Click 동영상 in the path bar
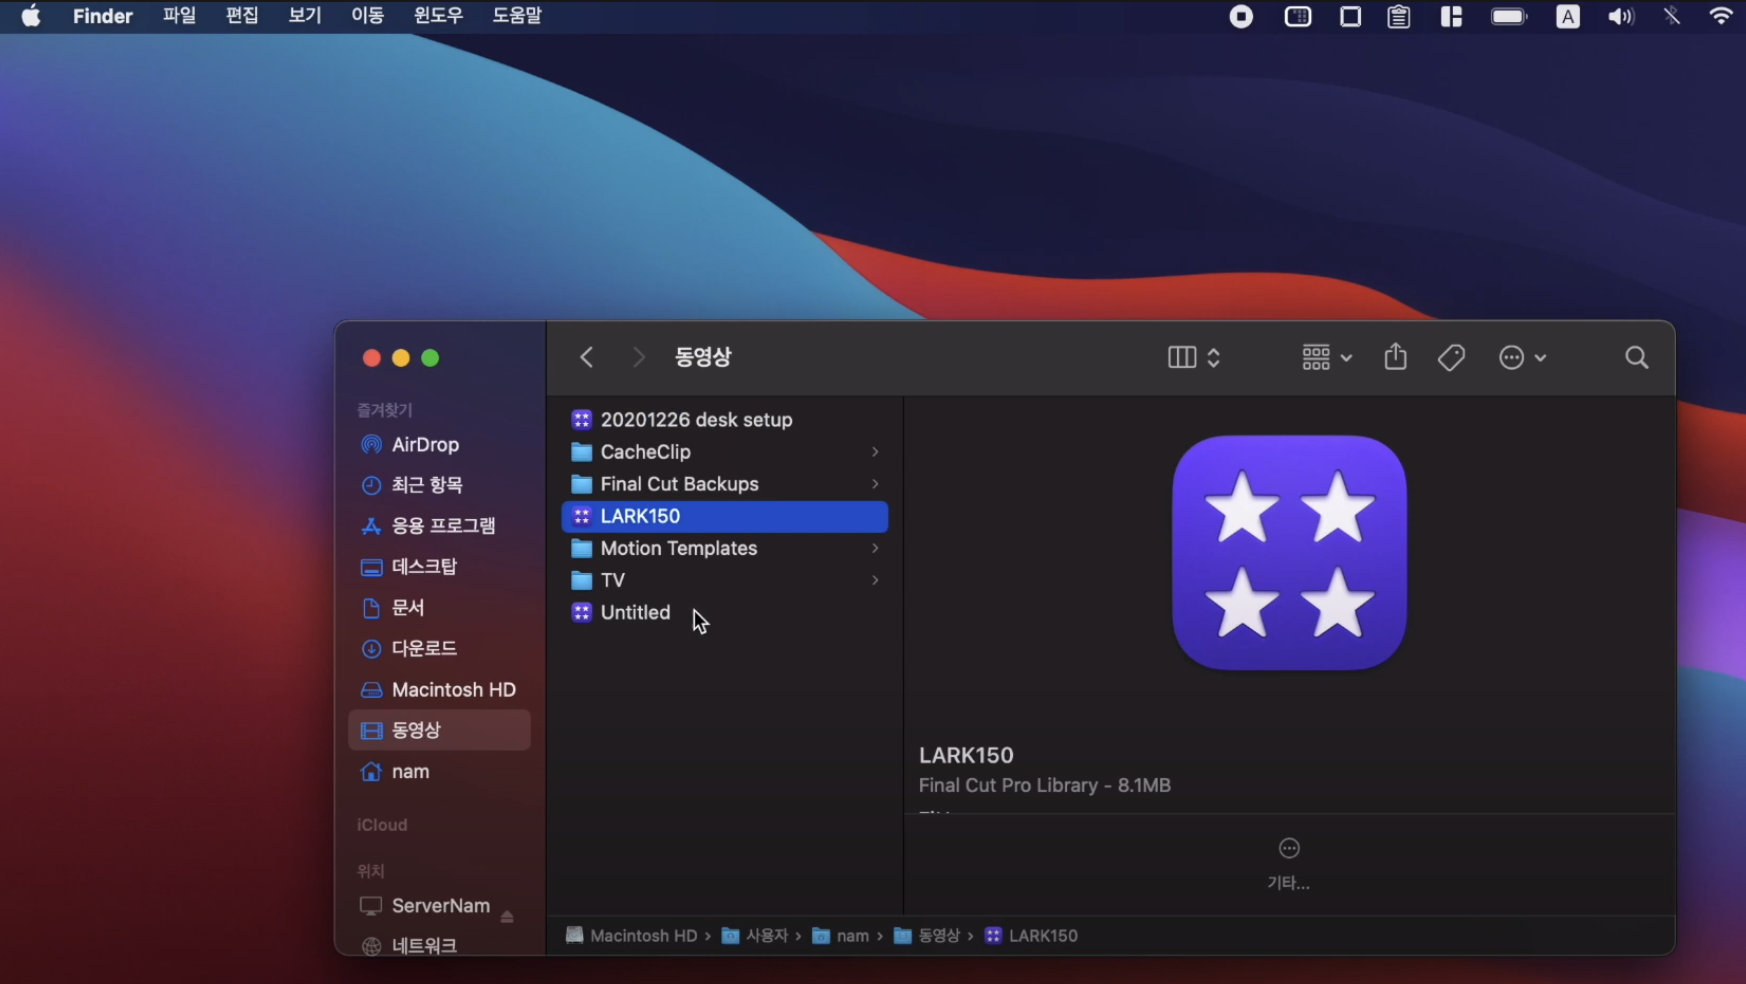This screenshot has width=1746, height=984. pos(927,936)
